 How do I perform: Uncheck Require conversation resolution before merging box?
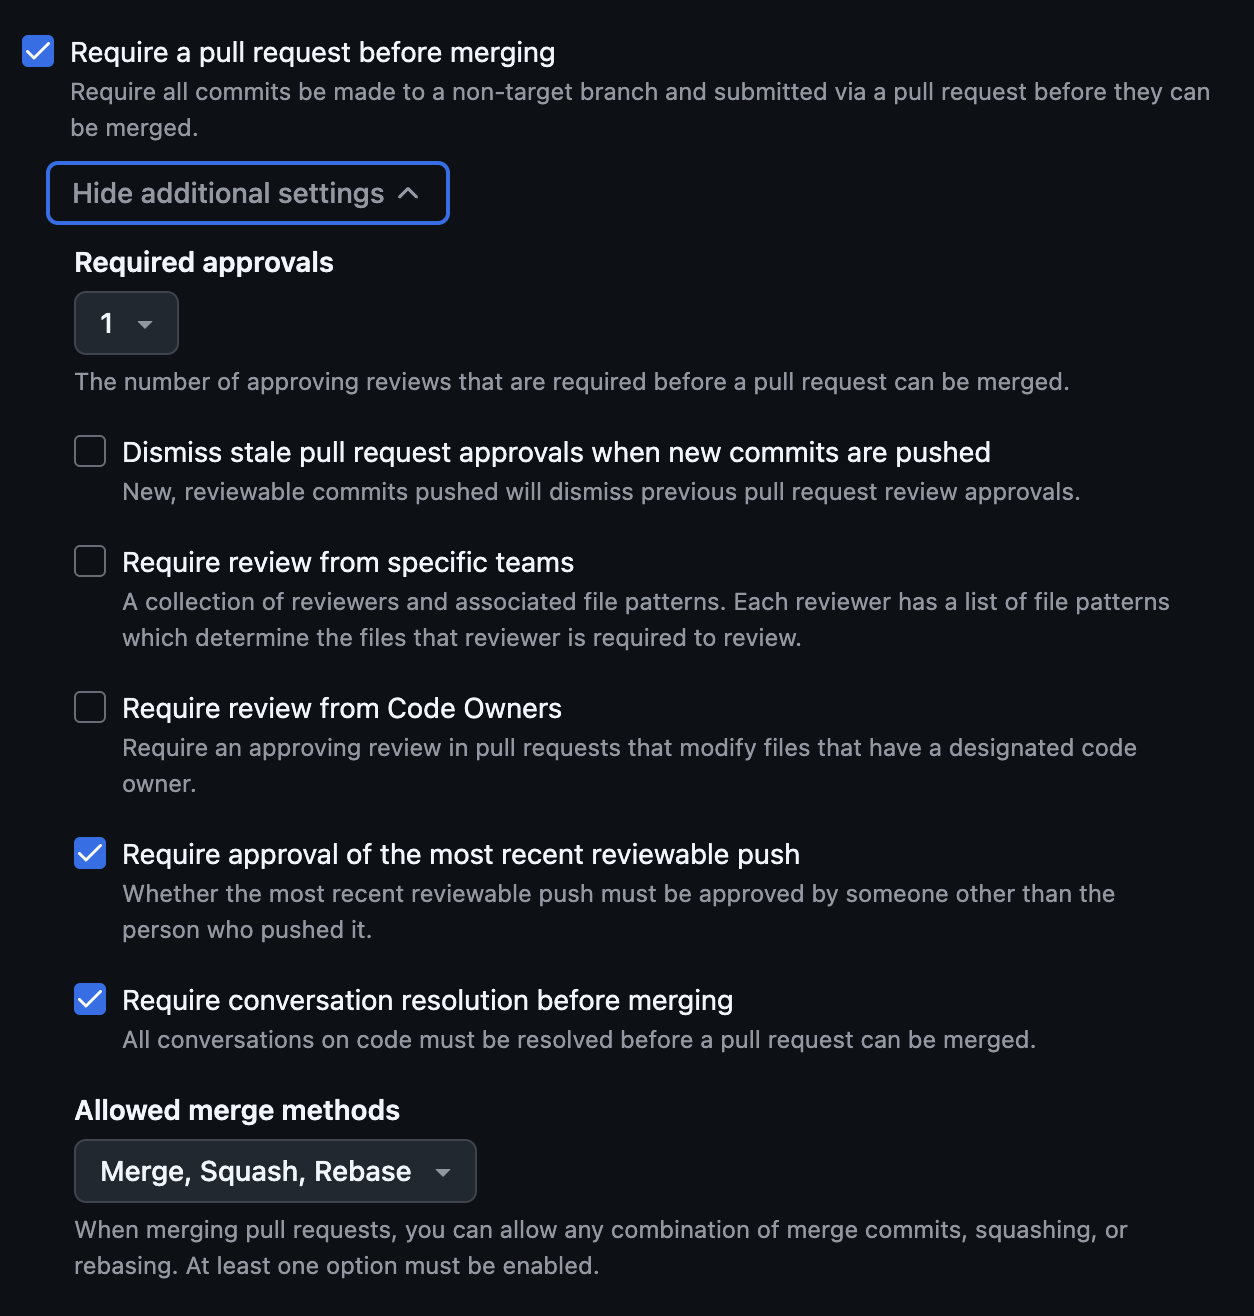pyautogui.click(x=90, y=999)
